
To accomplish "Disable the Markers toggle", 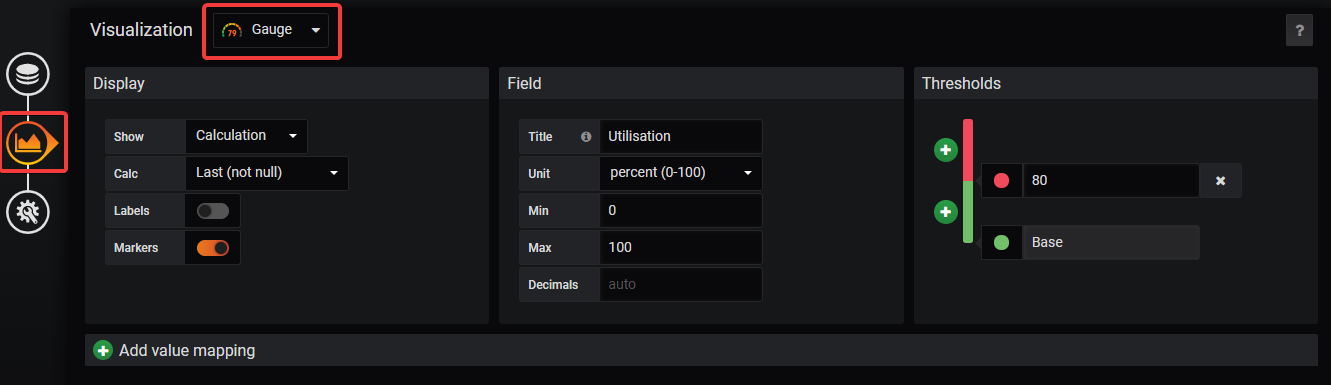I will point(213,247).
